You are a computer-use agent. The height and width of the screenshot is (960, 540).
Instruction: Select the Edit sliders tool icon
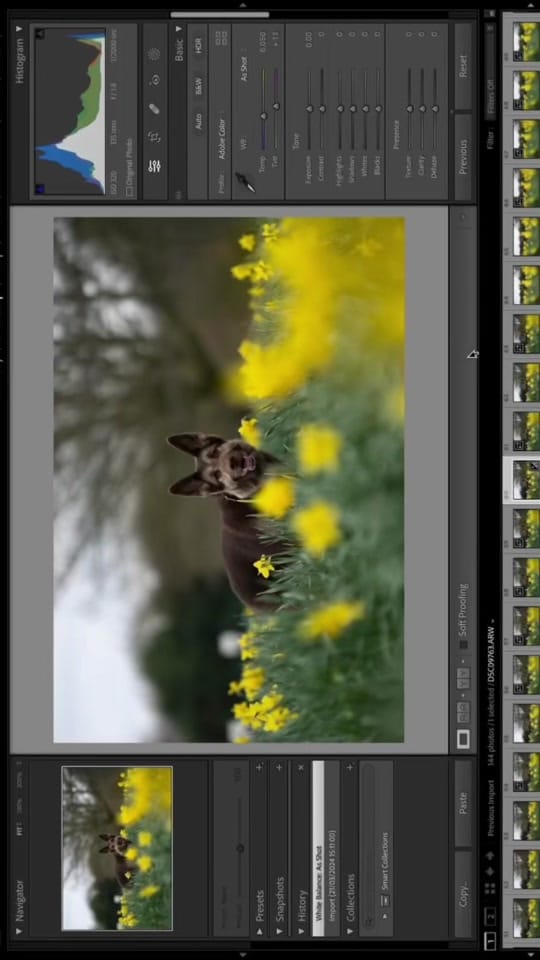[x=154, y=166]
